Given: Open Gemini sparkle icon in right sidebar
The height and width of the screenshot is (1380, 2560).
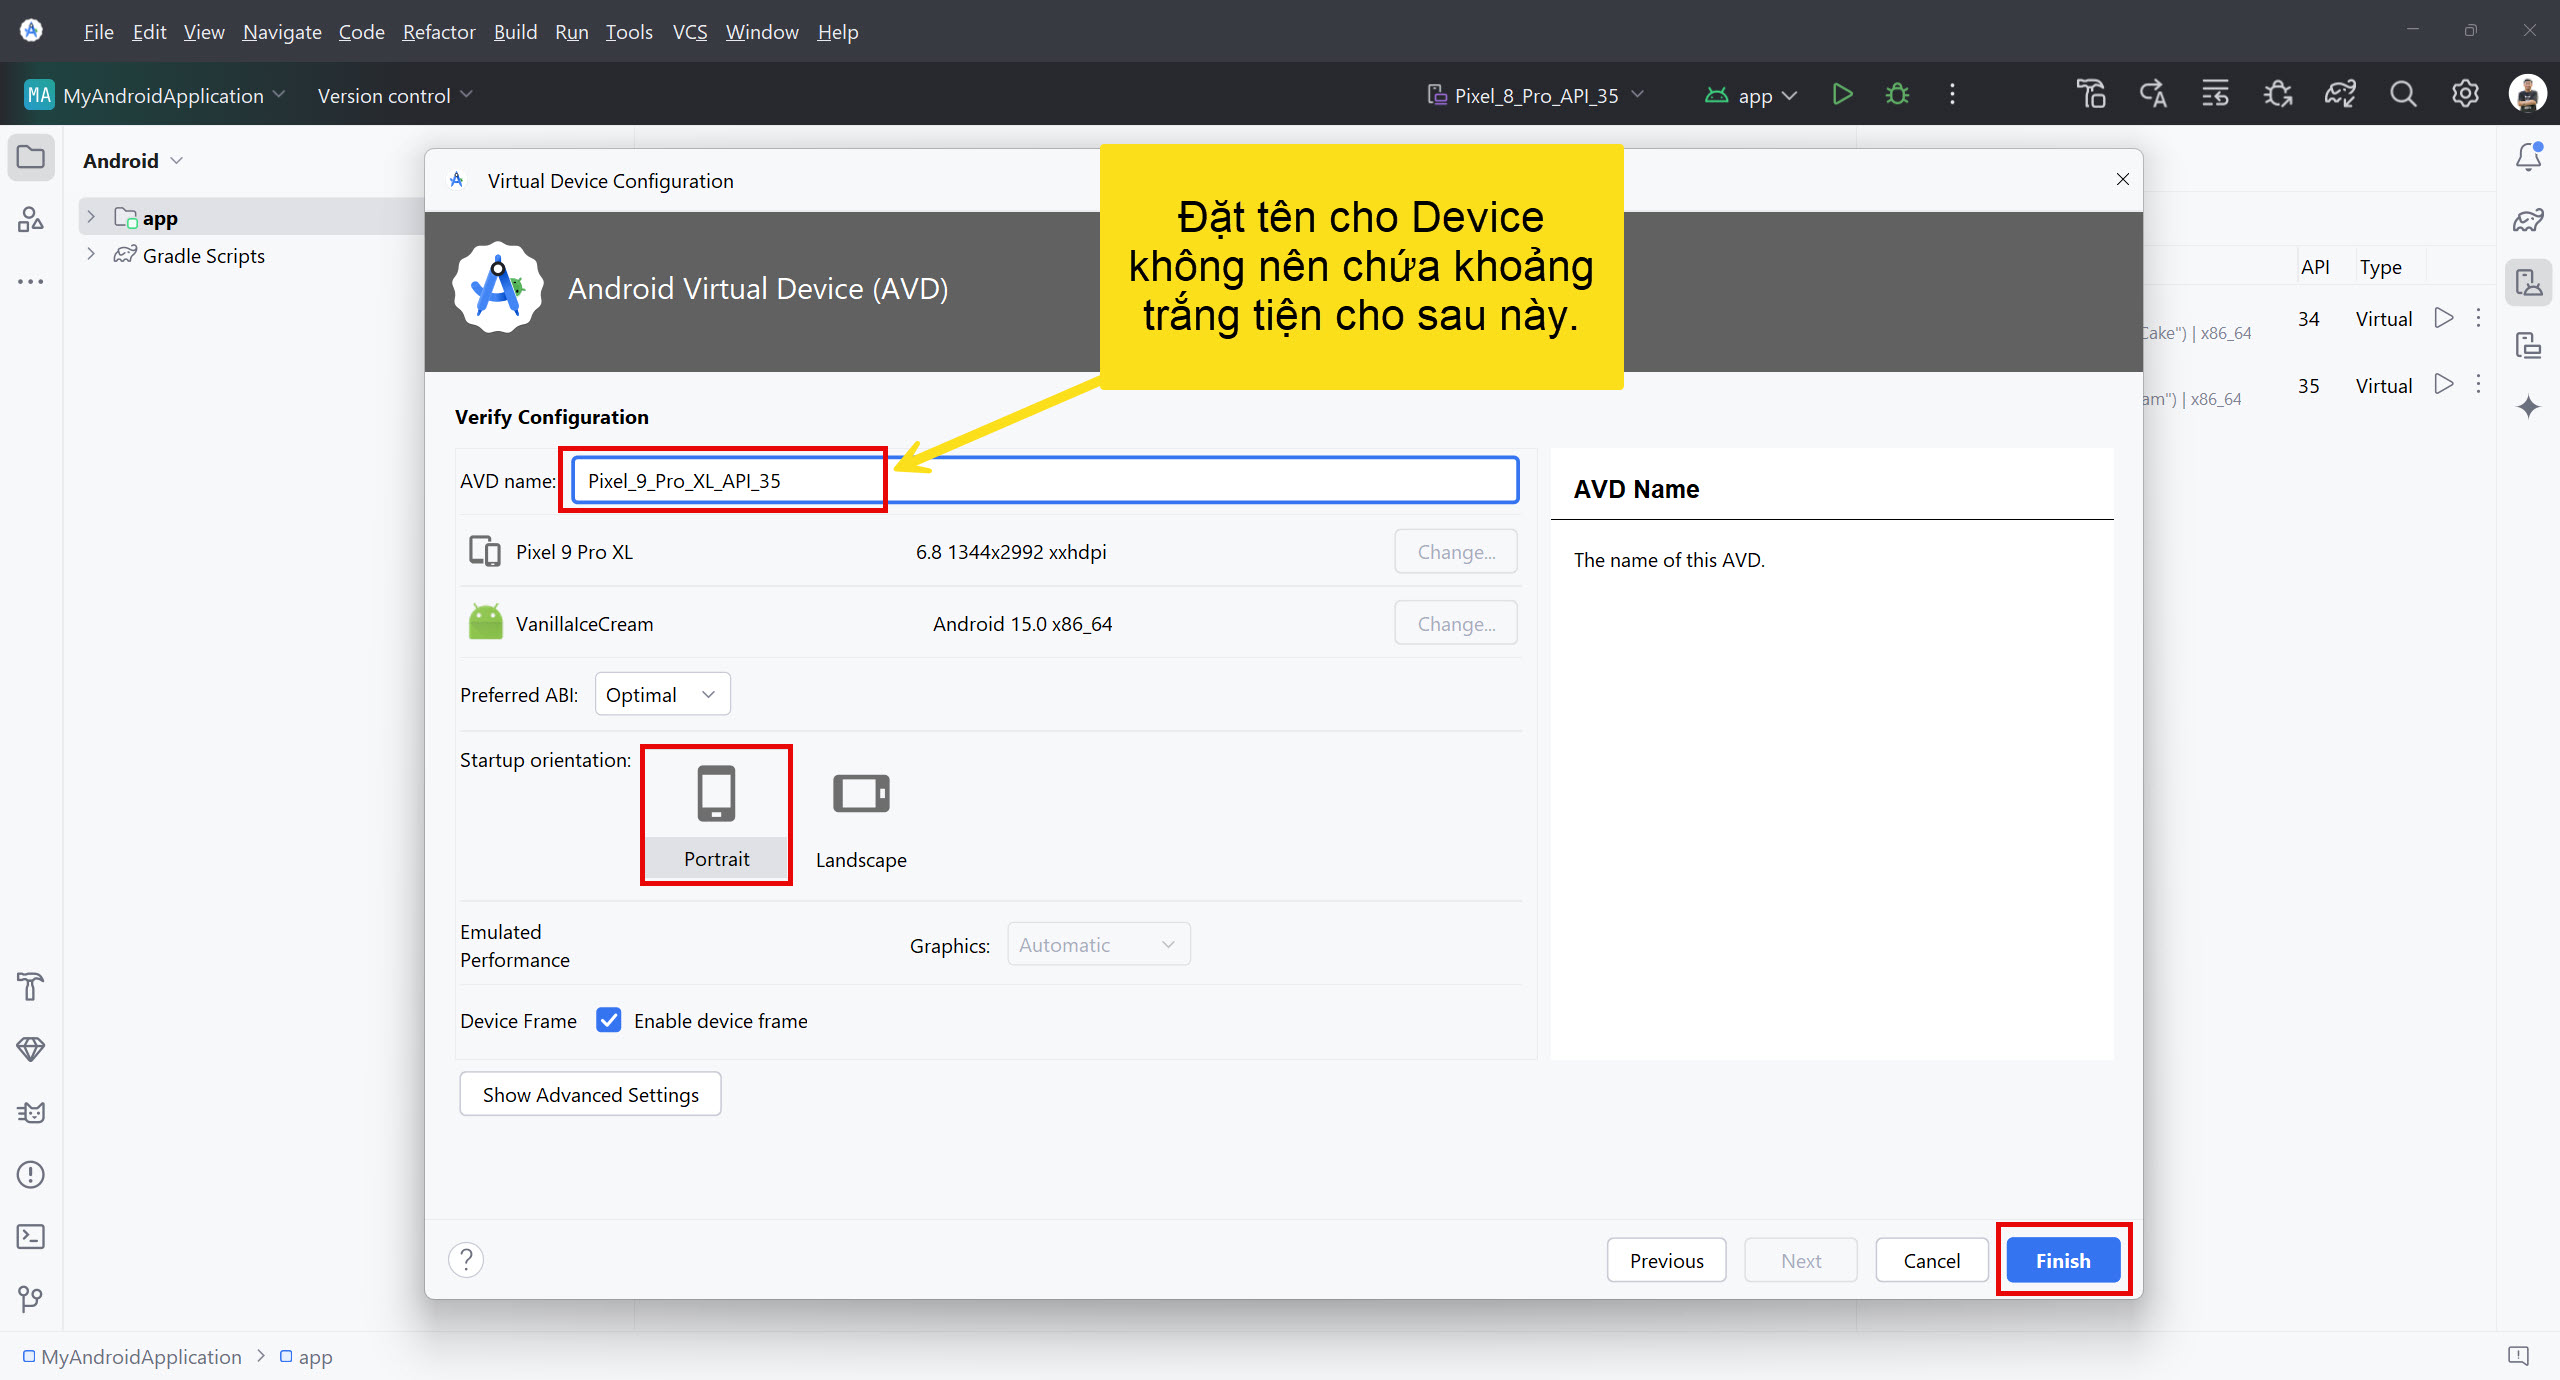Looking at the screenshot, I should tap(2528, 407).
